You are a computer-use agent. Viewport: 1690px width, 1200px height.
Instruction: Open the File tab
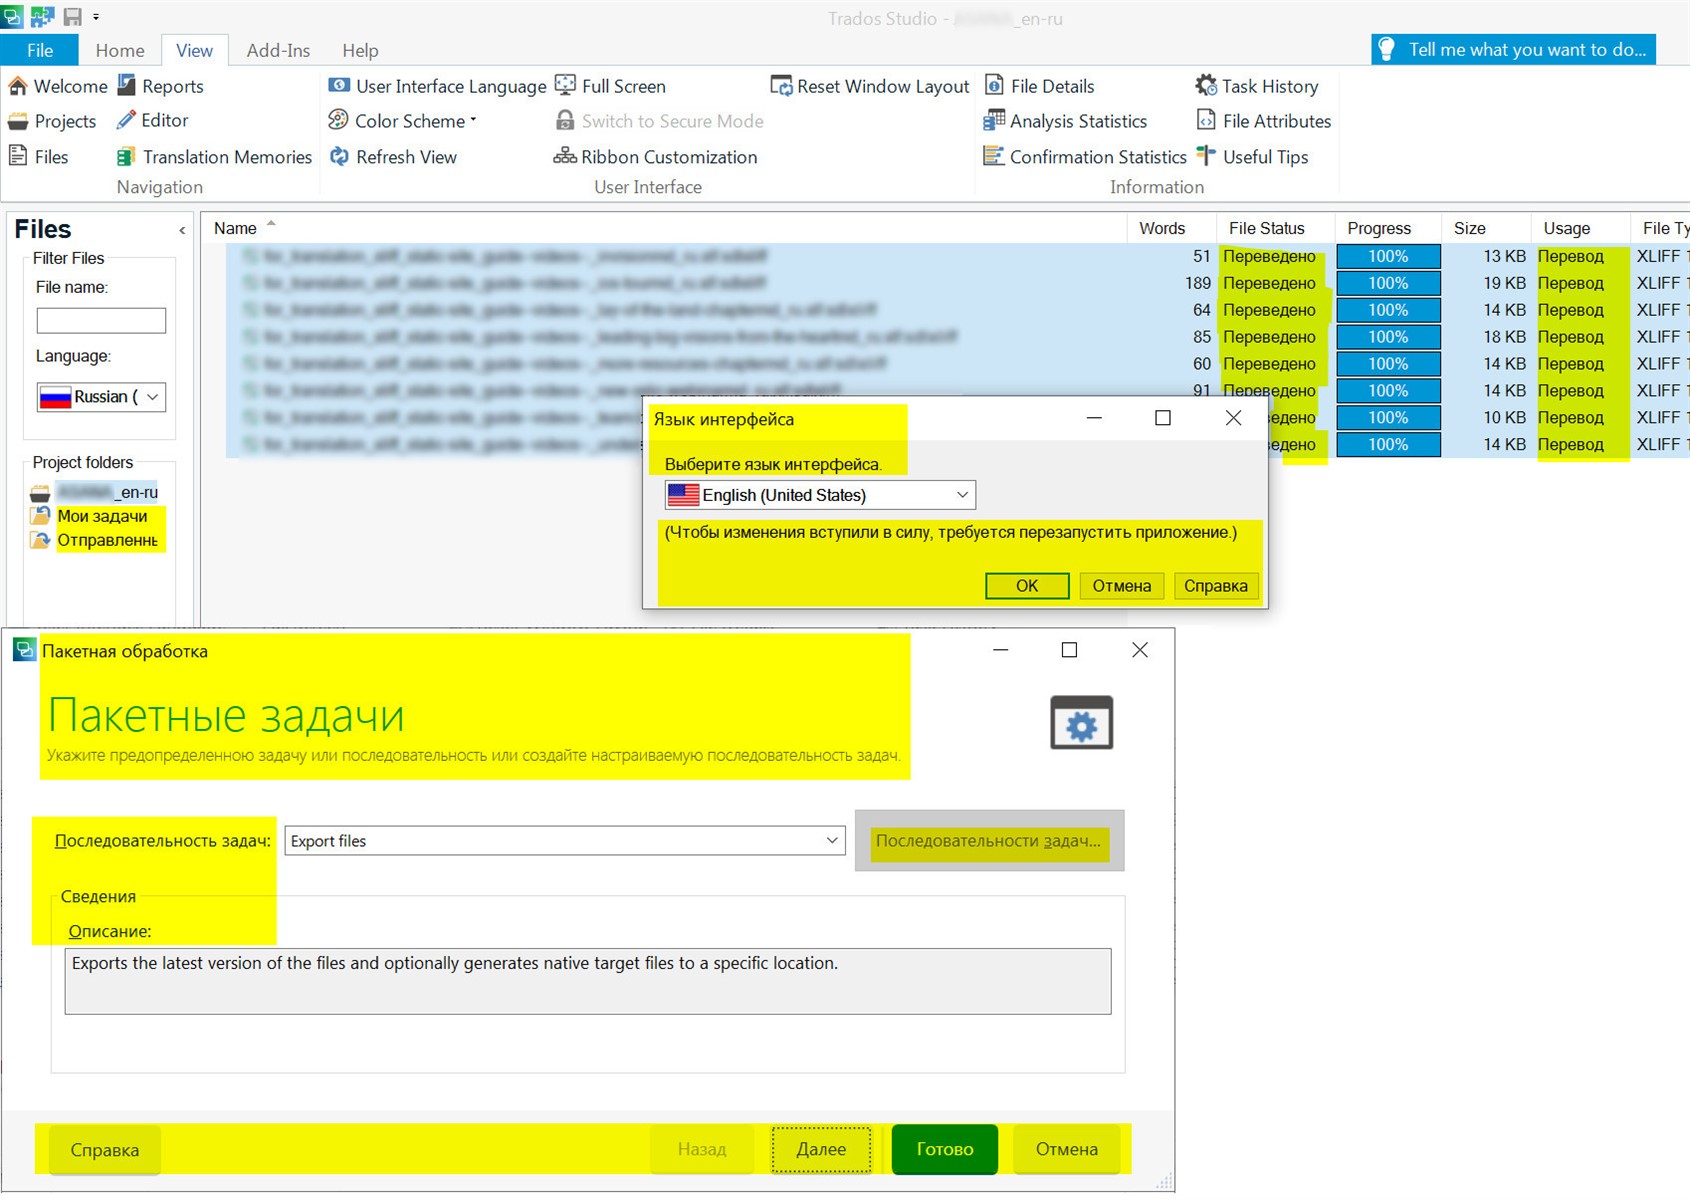[x=40, y=50]
